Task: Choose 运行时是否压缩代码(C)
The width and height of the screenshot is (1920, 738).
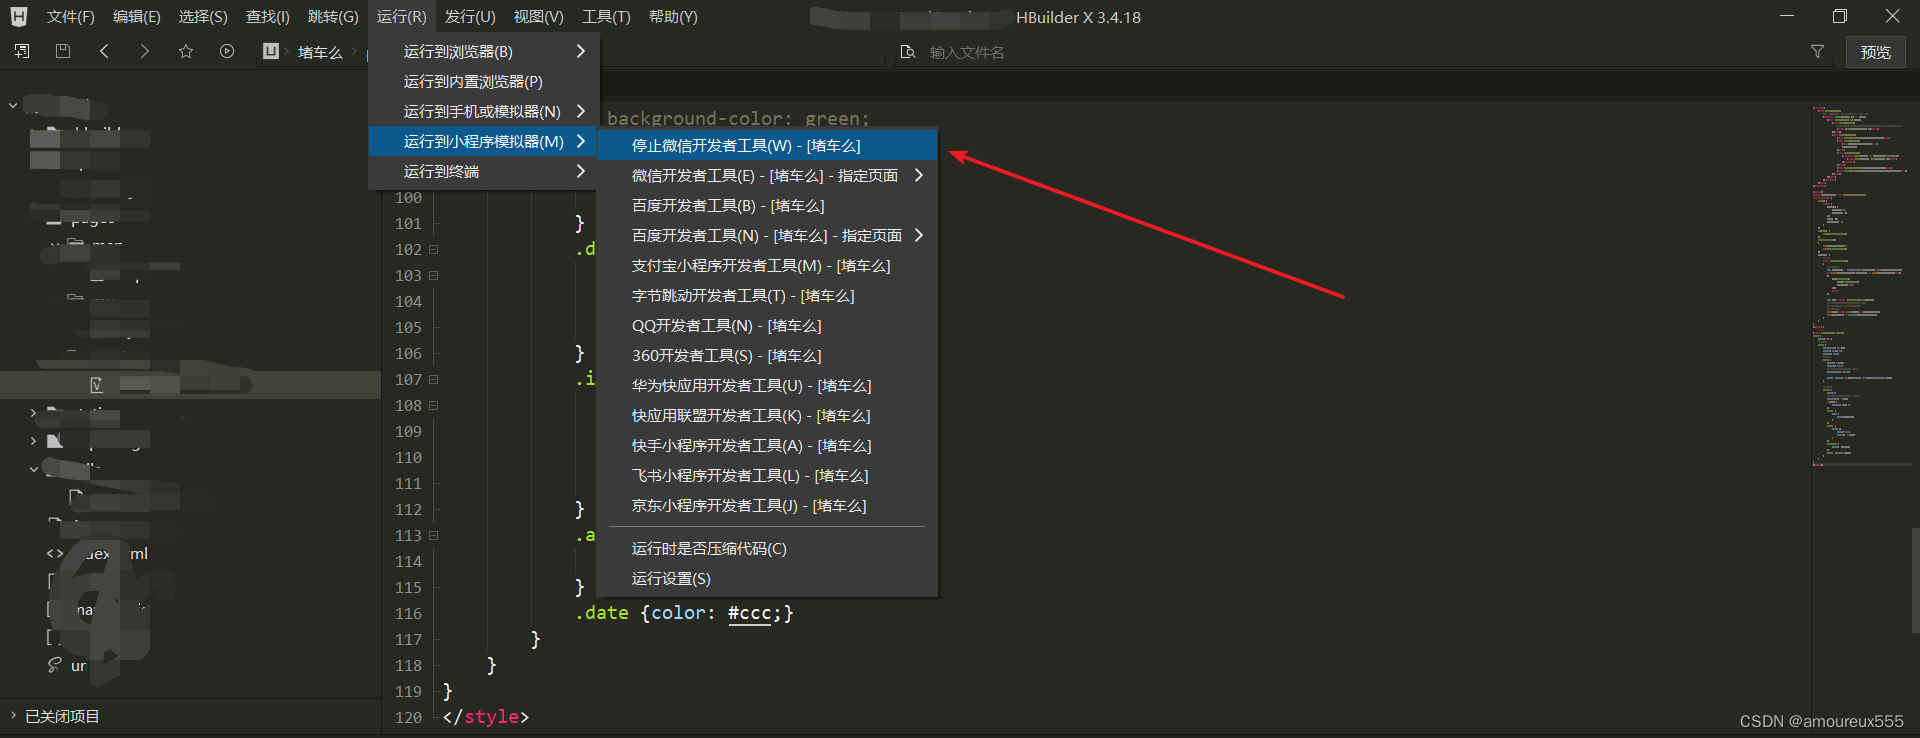Action: pos(767,548)
